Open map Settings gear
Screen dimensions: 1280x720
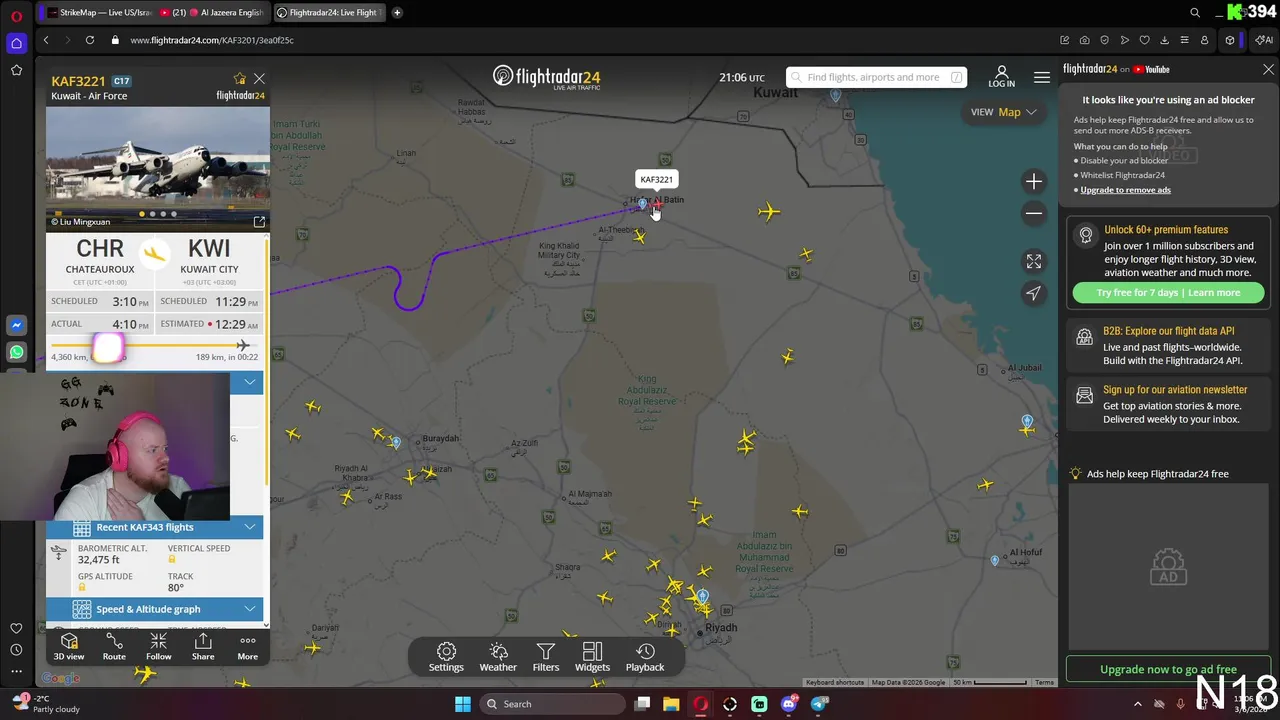(x=446, y=657)
